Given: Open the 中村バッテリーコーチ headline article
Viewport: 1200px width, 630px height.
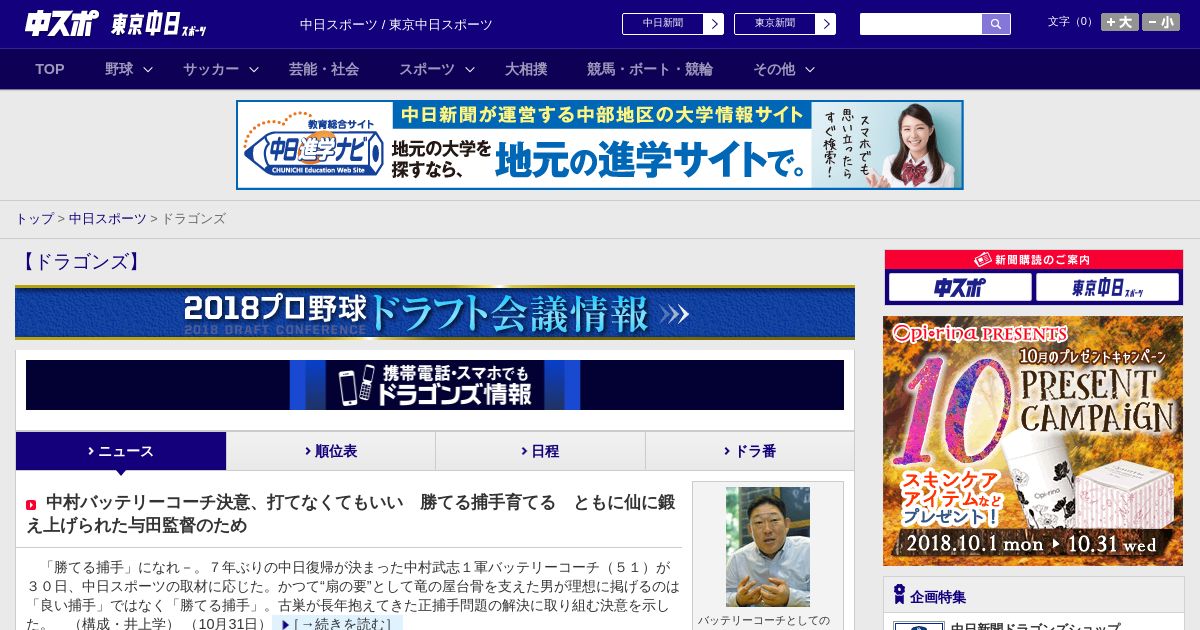Looking at the screenshot, I should point(351,514).
